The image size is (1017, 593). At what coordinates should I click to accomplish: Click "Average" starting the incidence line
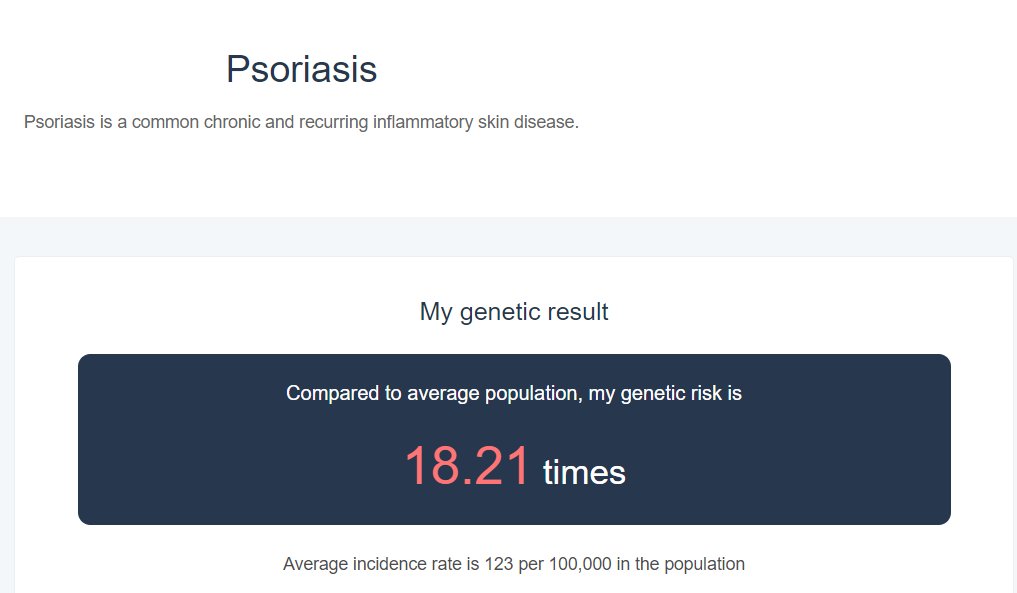coord(315,564)
